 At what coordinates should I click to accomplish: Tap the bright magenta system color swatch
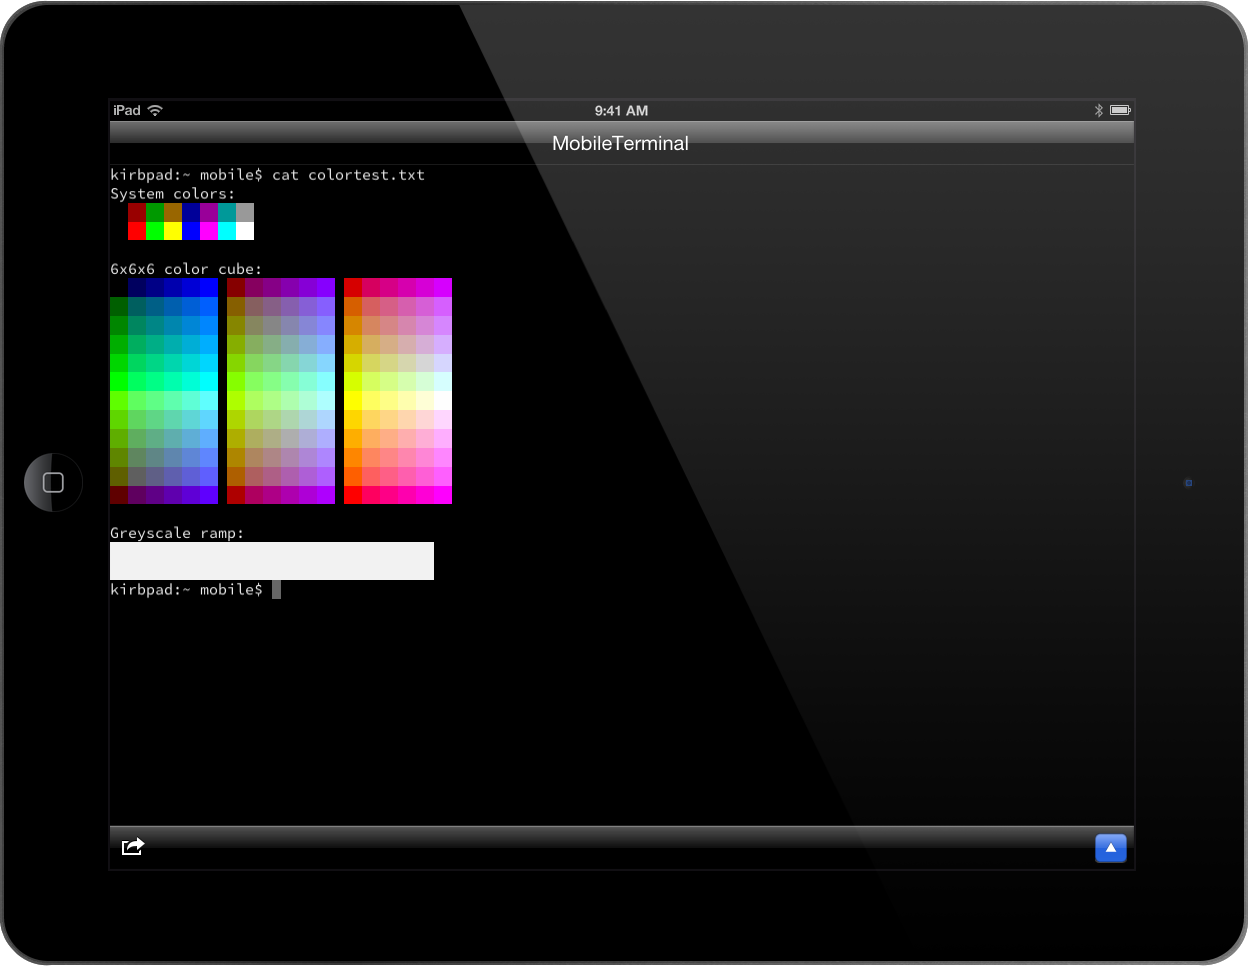click(209, 231)
